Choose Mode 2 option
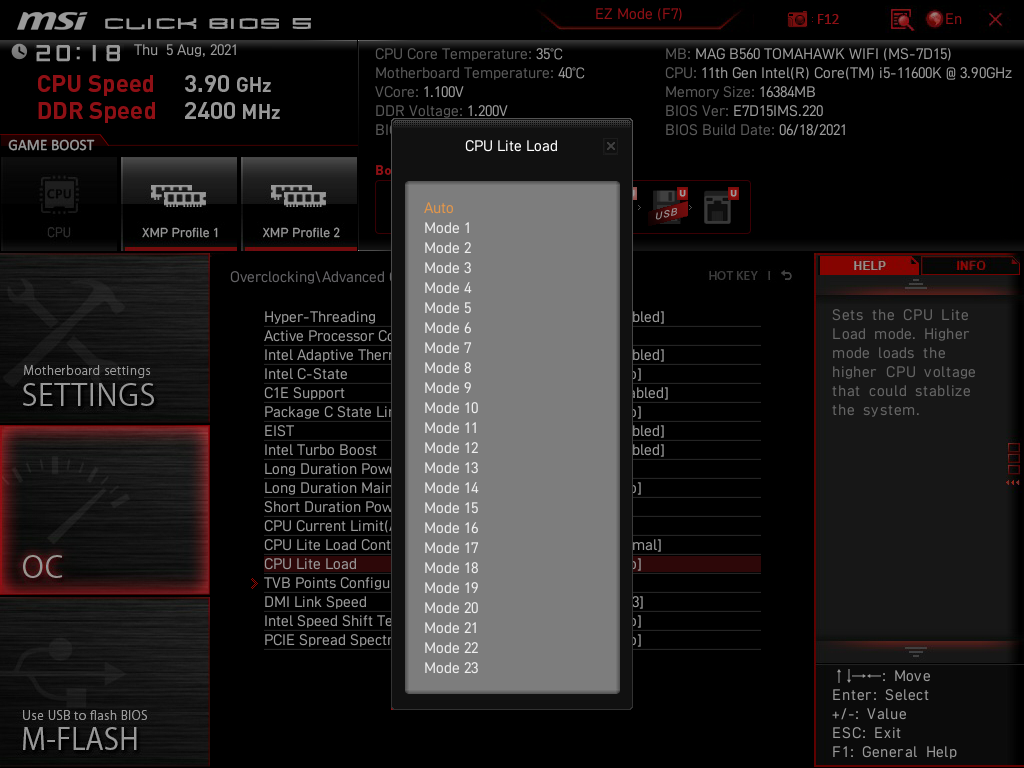The height and width of the screenshot is (768, 1024). [x=447, y=248]
